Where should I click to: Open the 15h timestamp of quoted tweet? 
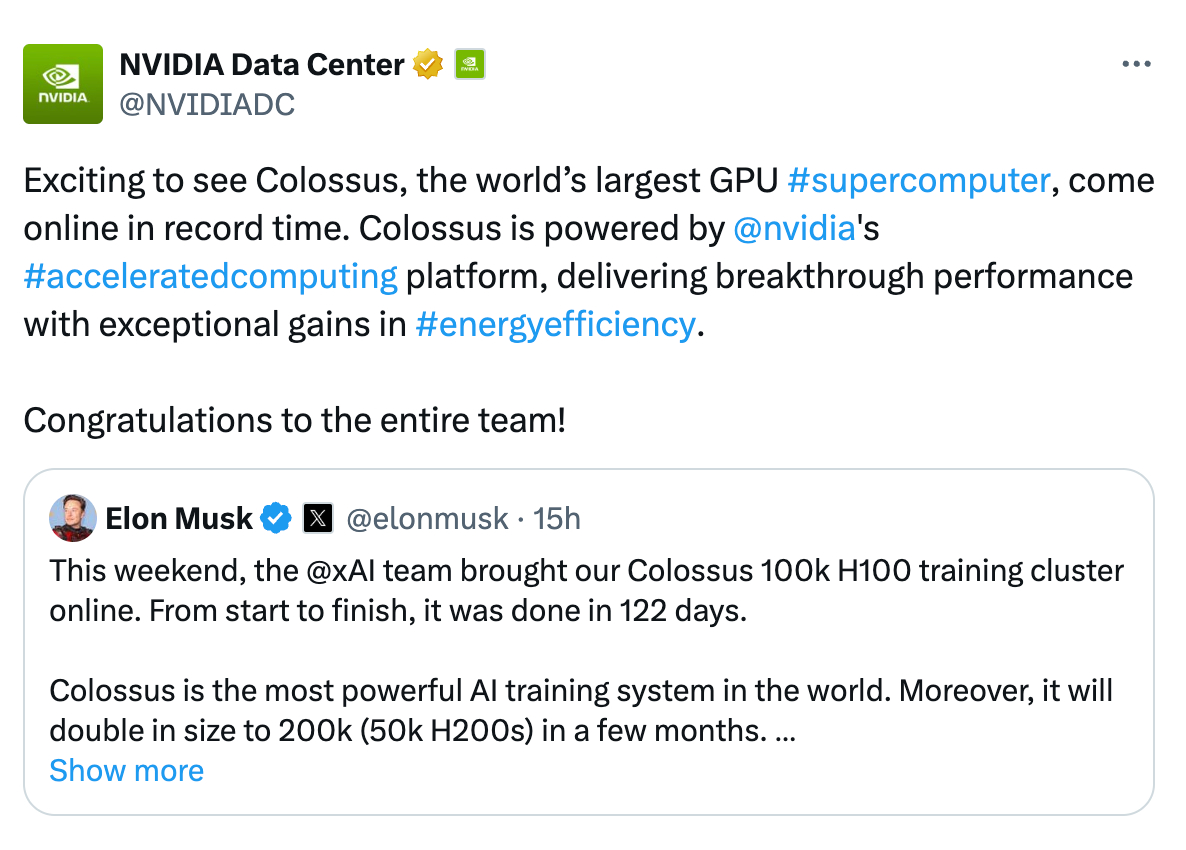tap(557, 519)
